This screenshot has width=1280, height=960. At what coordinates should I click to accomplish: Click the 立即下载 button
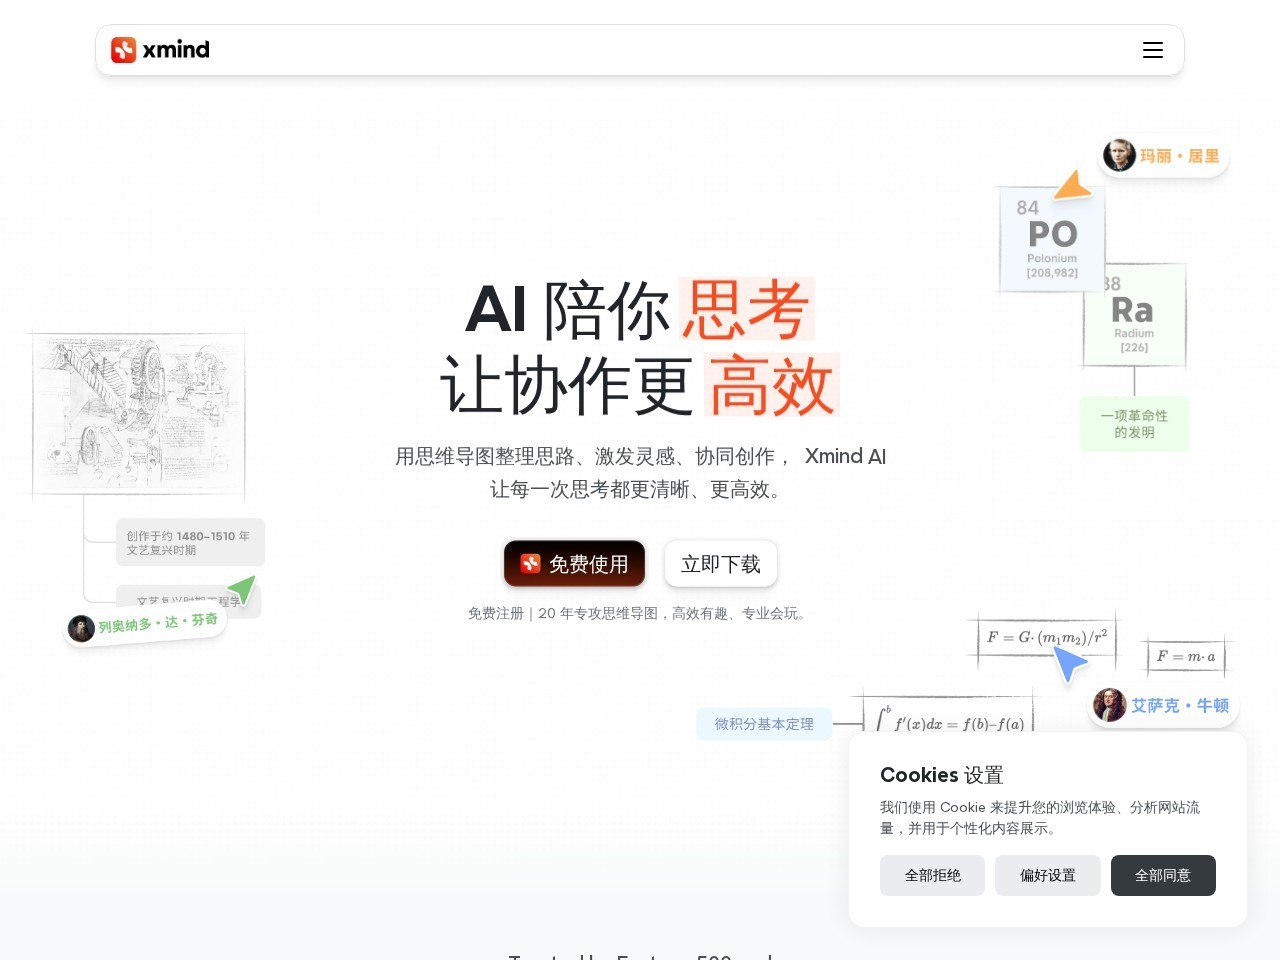click(721, 564)
